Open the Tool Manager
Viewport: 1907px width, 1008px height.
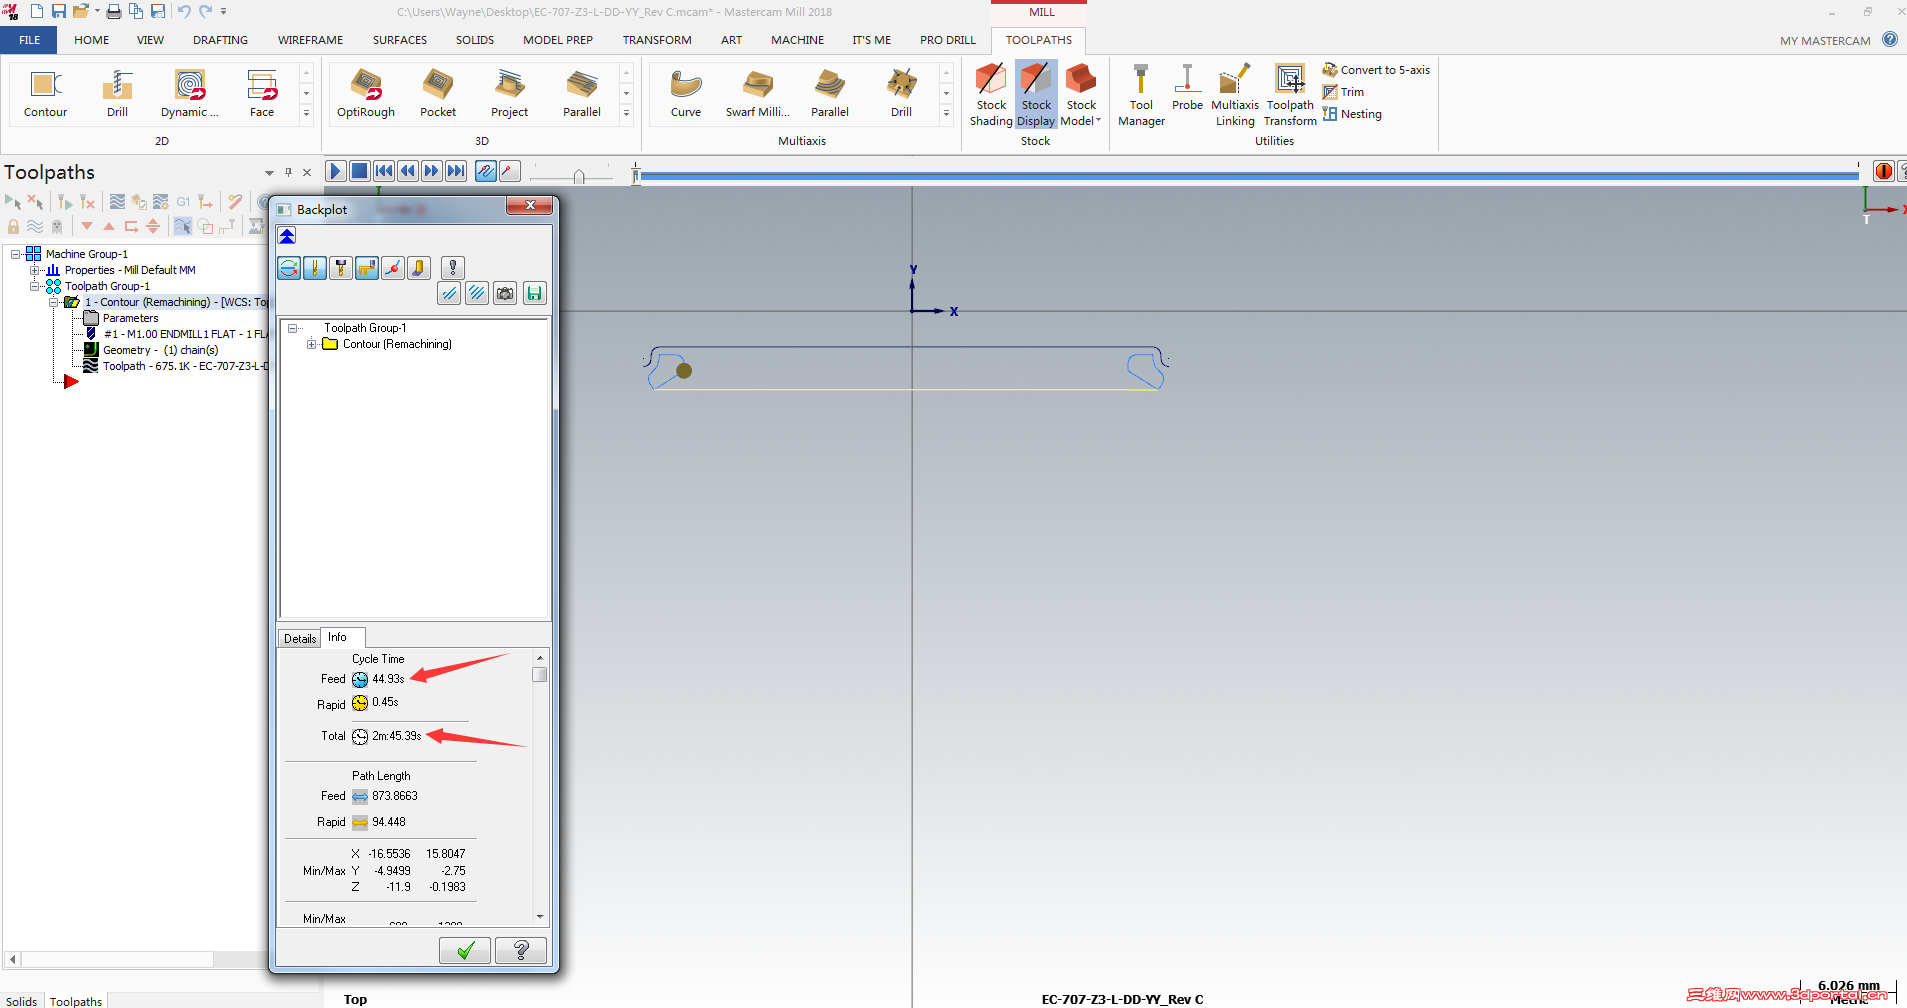tap(1141, 94)
